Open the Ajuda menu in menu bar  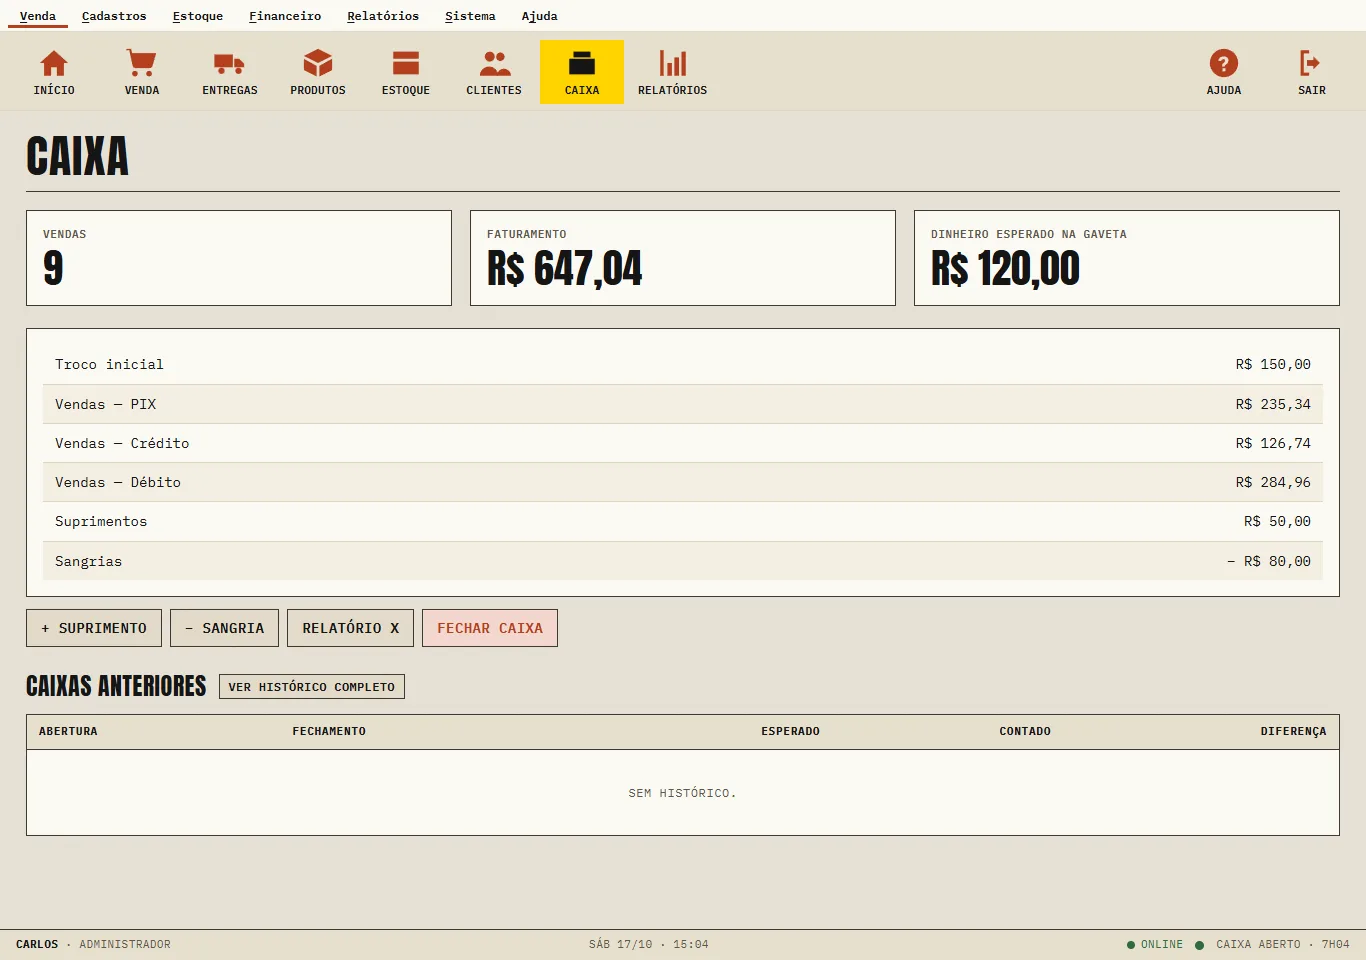coord(540,16)
